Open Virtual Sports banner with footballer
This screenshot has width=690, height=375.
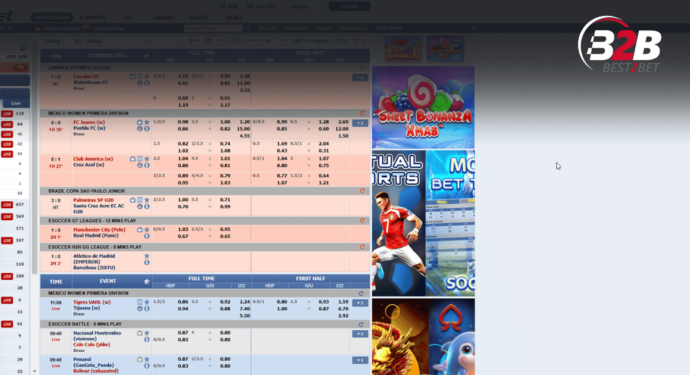(398, 223)
